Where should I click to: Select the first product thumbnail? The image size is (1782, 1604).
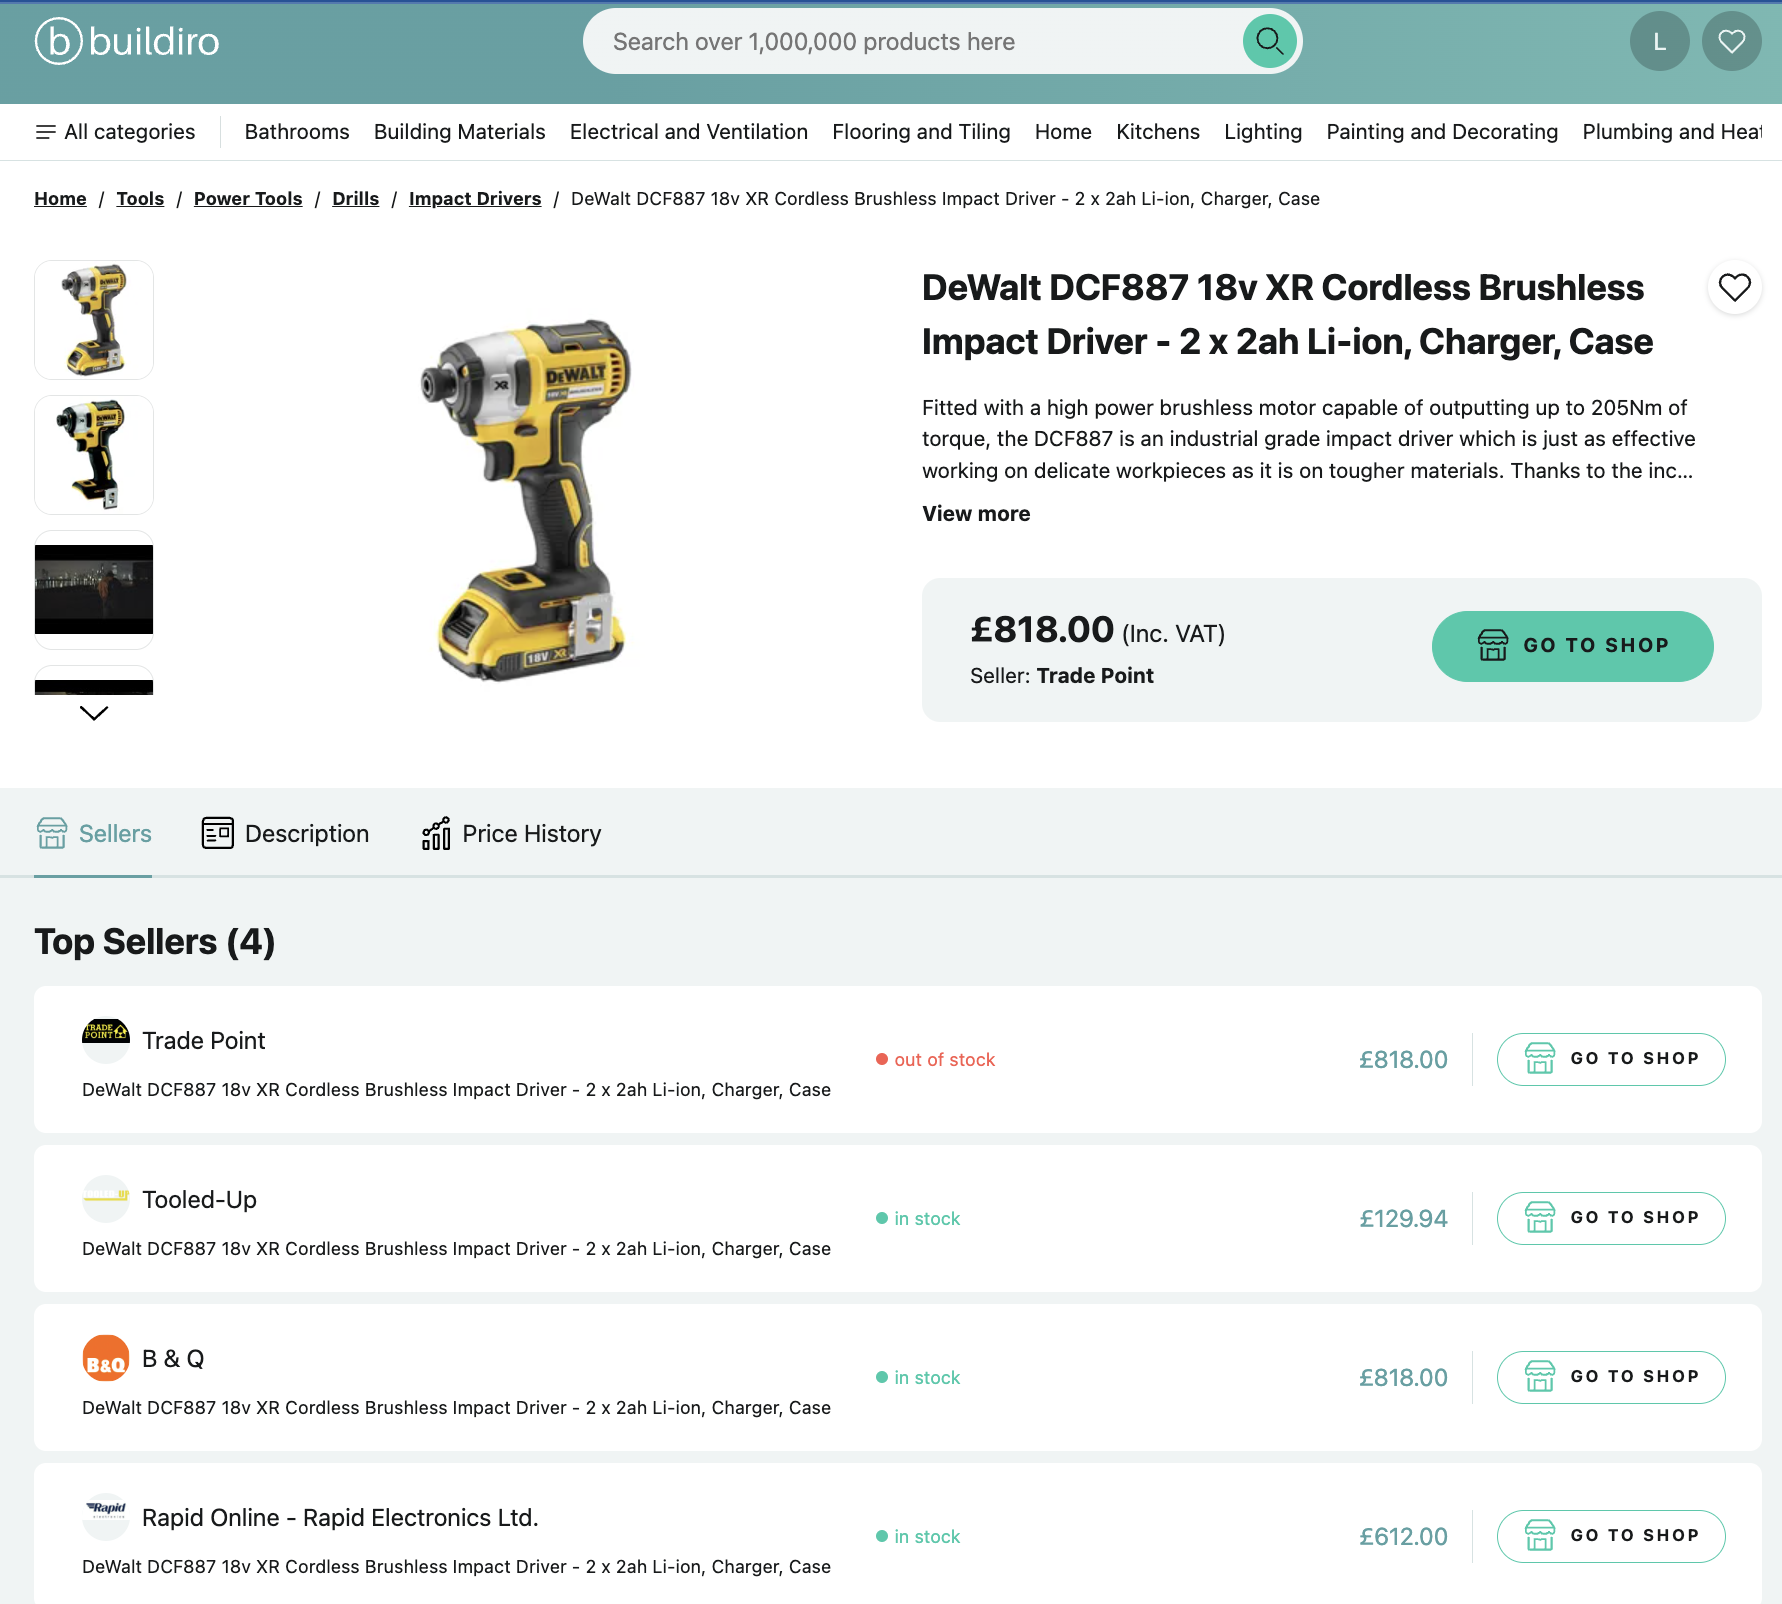(x=94, y=320)
